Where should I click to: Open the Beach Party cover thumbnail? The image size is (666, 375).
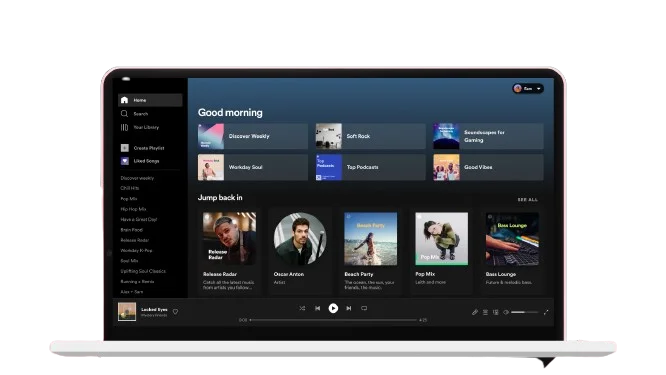[371, 239]
